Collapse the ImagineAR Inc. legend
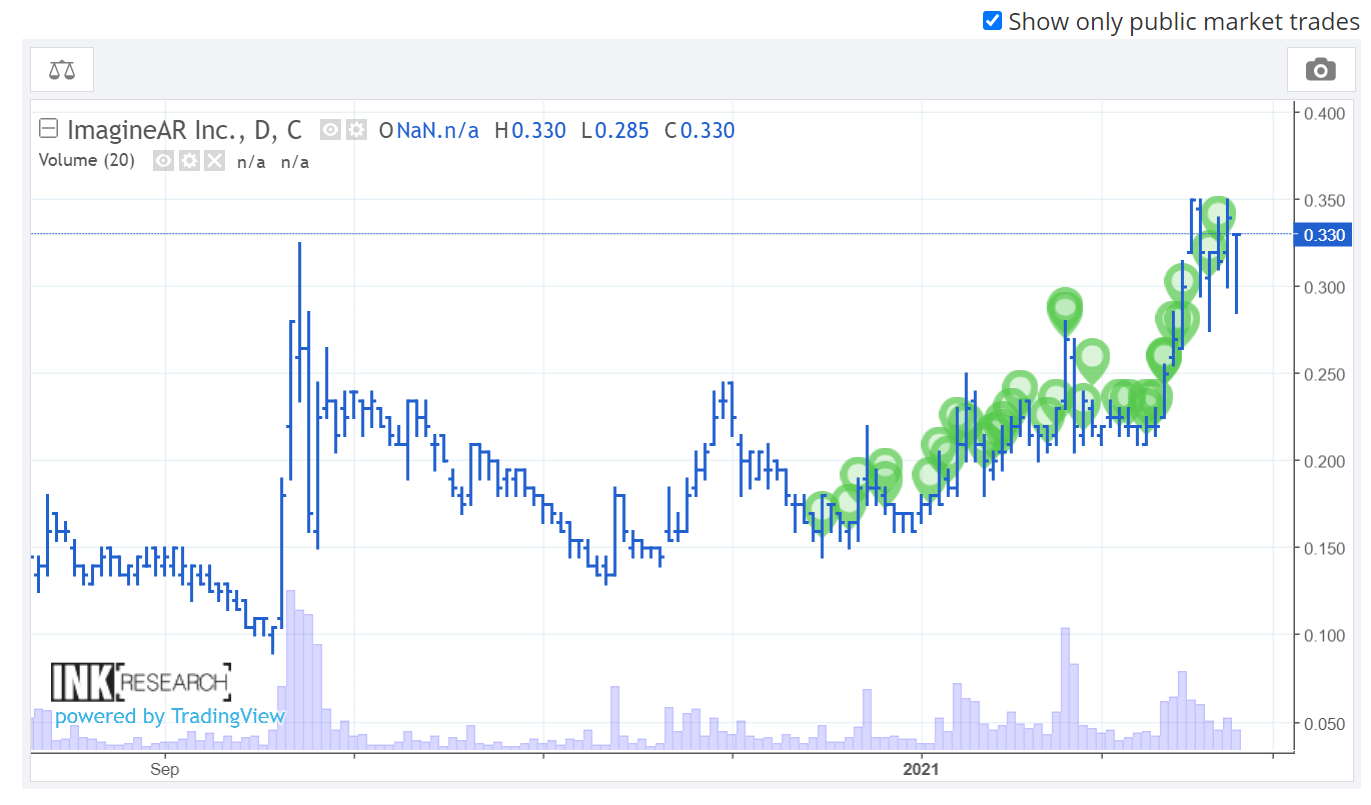This screenshot has height=805, width=1371. (47, 129)
